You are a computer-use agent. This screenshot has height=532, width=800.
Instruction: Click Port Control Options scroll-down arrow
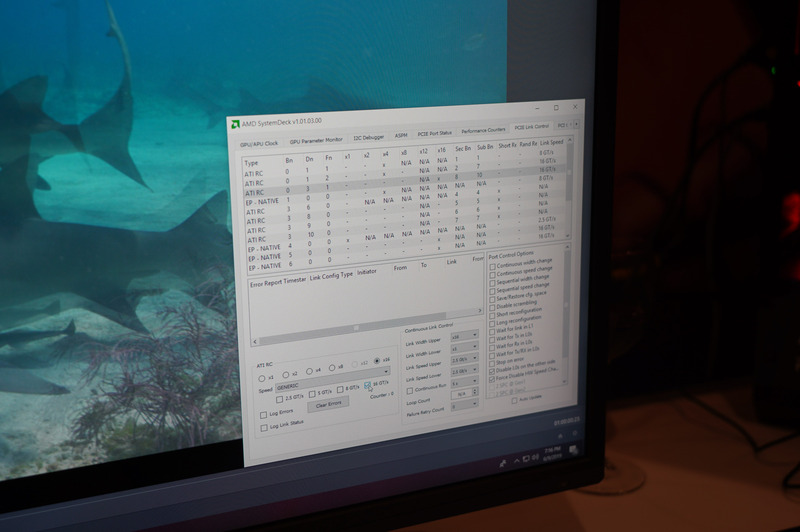564,381
